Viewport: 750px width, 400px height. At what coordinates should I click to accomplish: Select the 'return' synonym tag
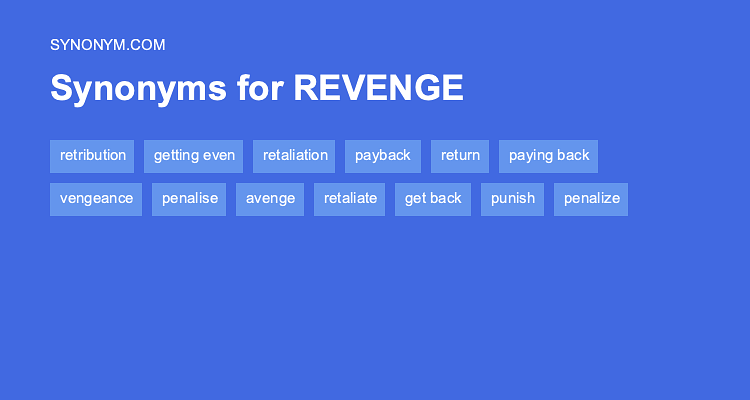coord(460,156)
